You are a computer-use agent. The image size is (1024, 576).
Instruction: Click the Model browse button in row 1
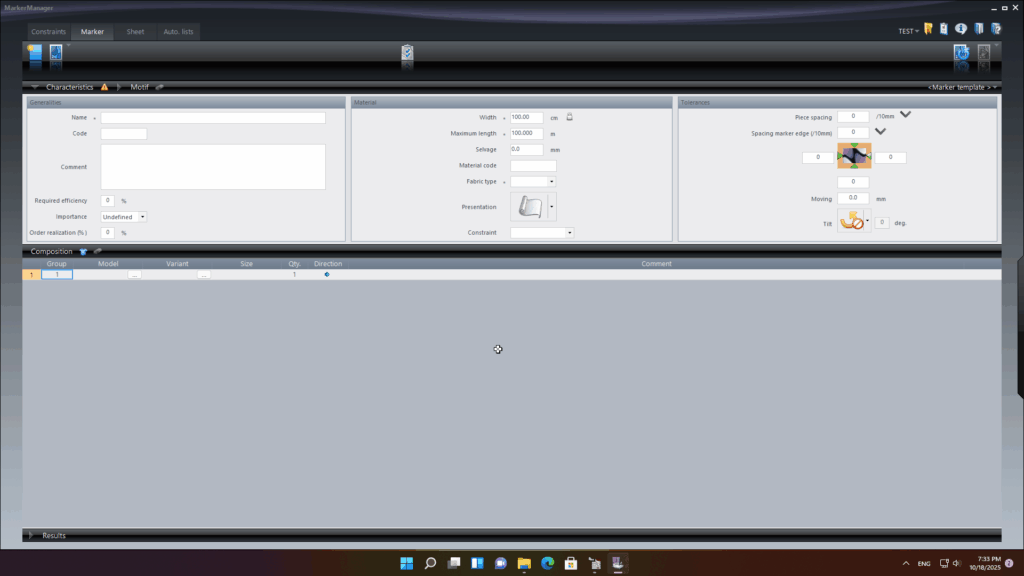[x=134, y=274]
